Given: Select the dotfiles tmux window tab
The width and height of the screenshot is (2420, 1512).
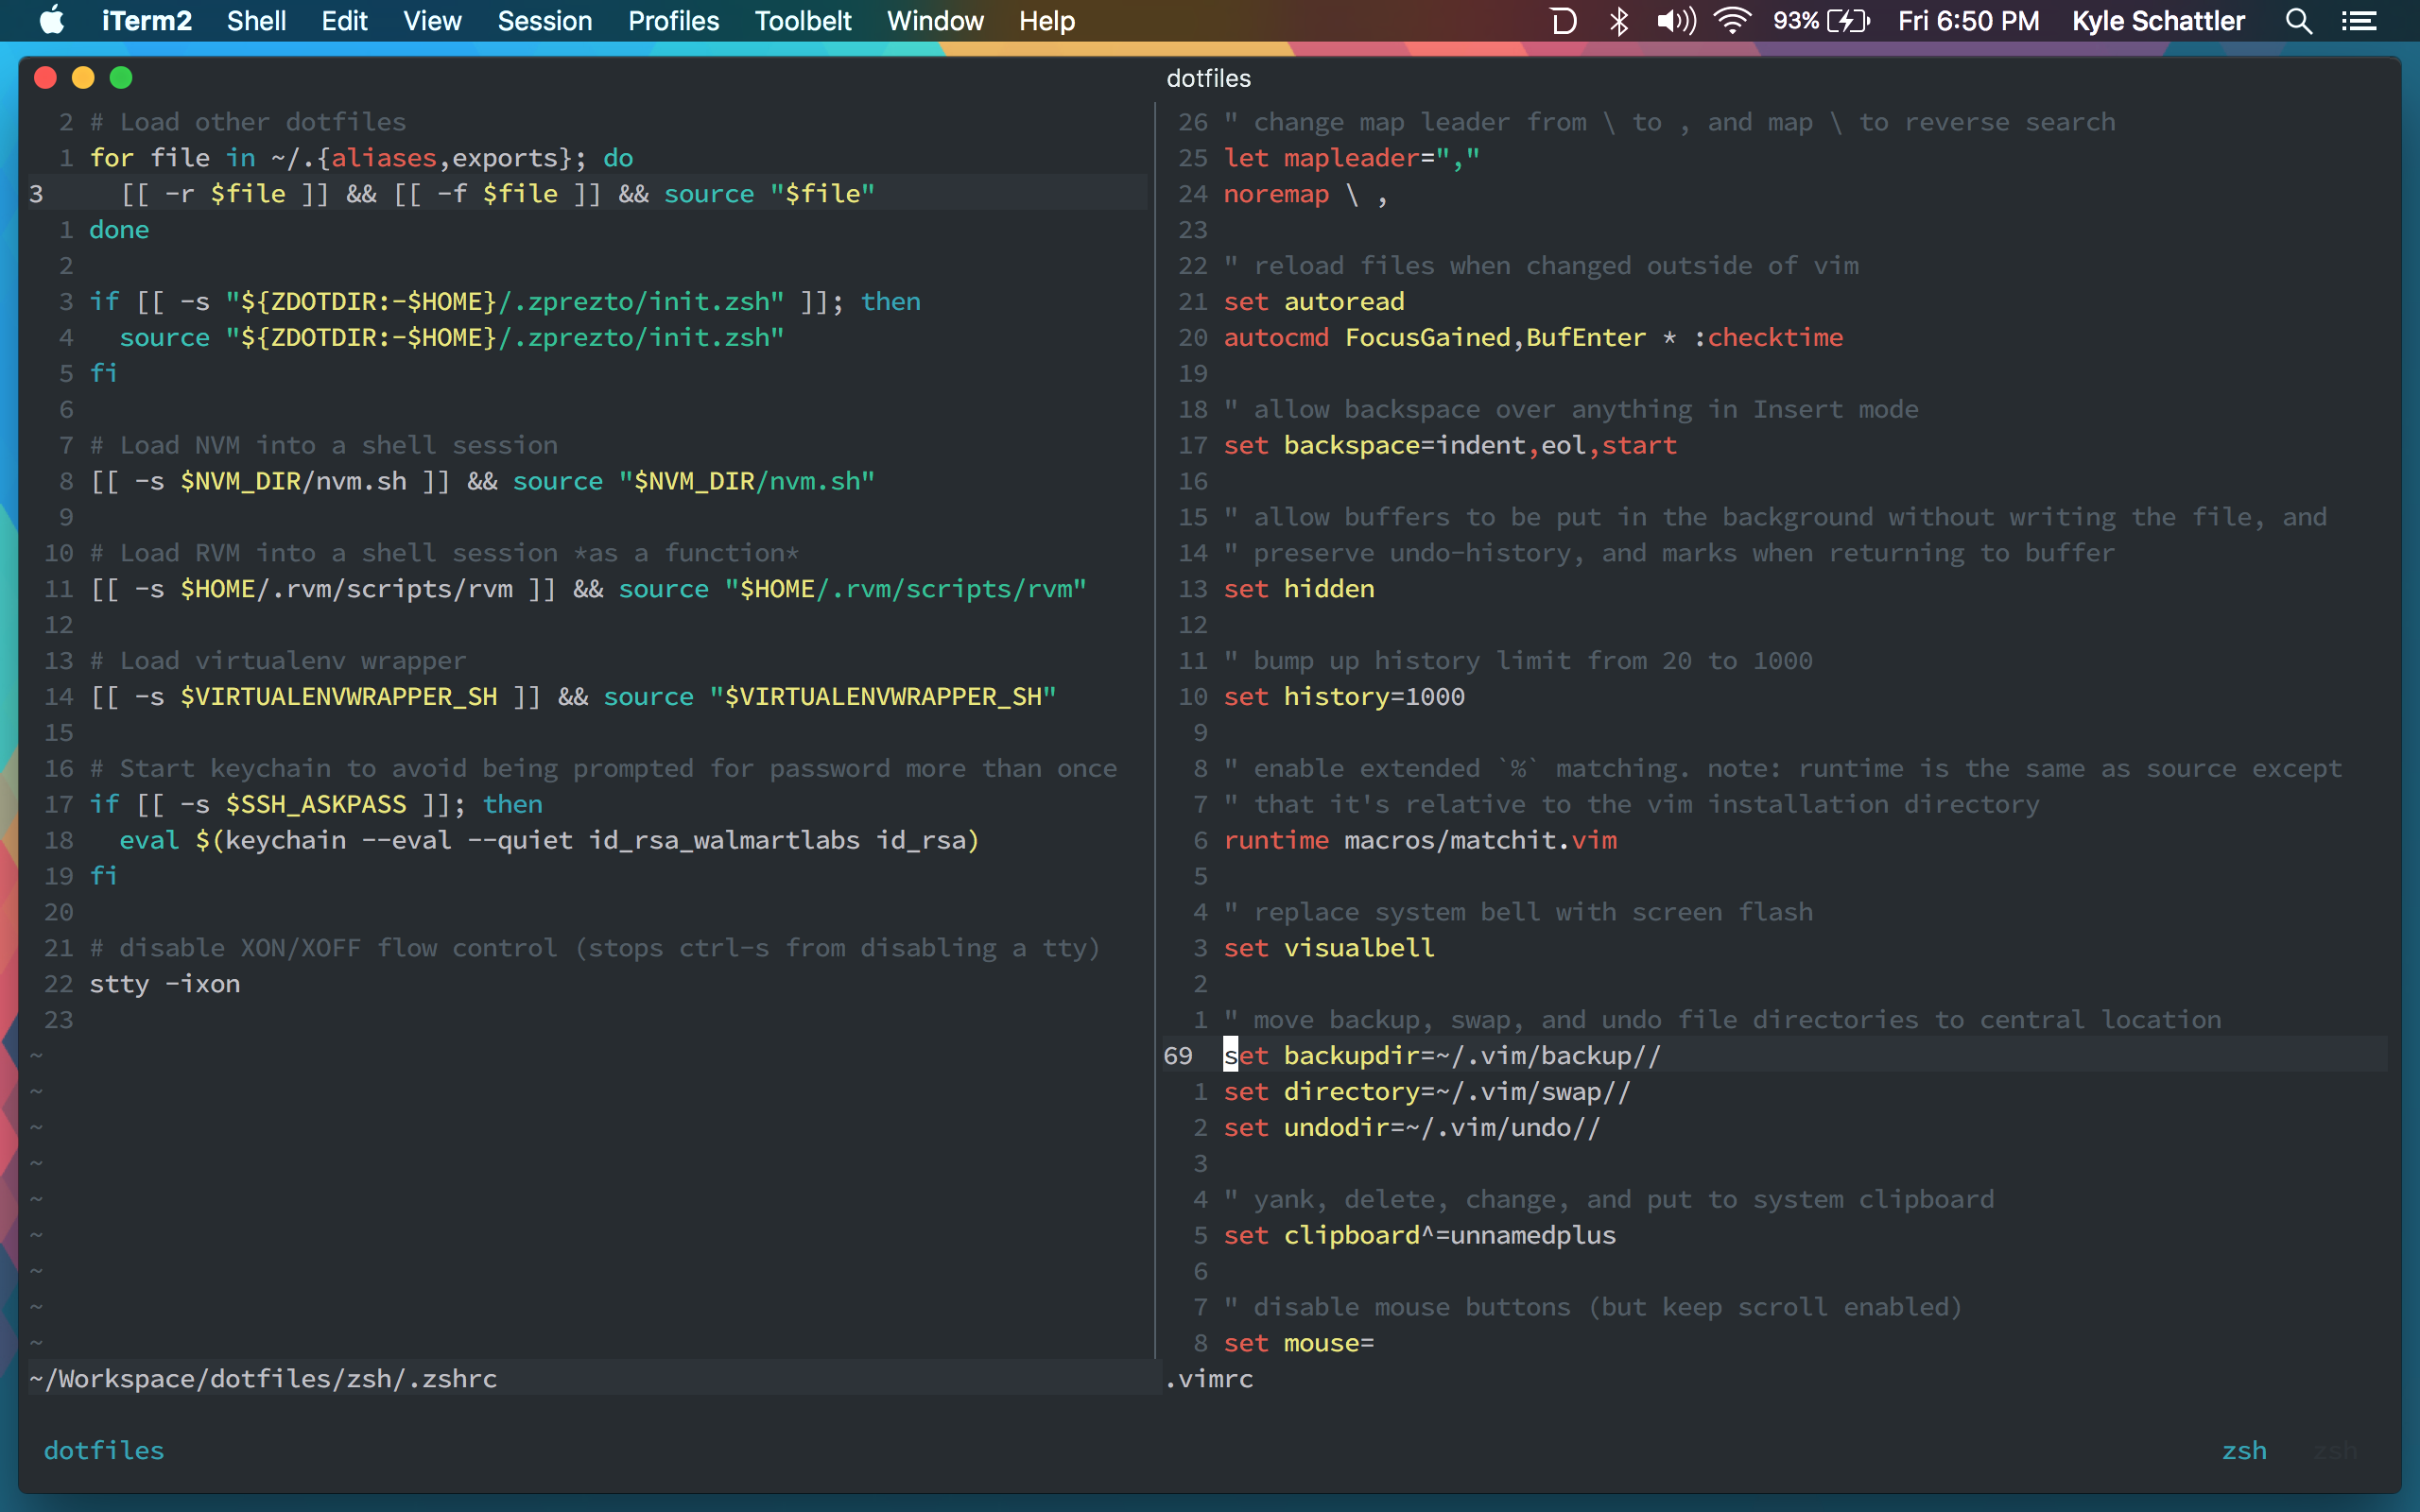Looking at the screenshot, I should click(104, 1450).
